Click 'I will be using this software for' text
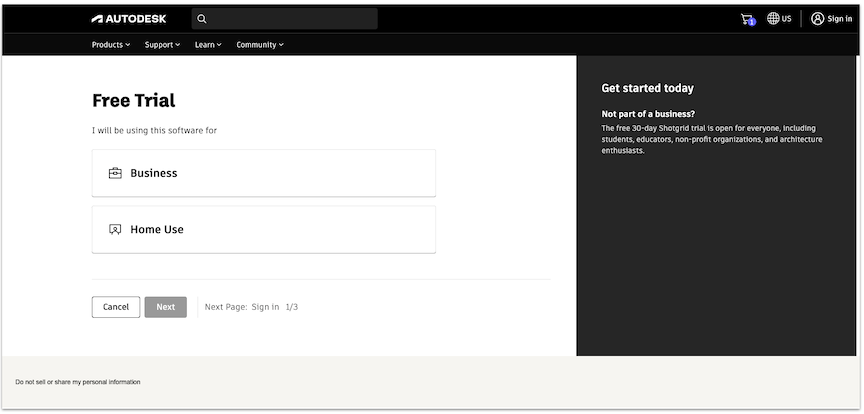The height and width of the screenshot is (414, 864). click(x=154, y=131)
